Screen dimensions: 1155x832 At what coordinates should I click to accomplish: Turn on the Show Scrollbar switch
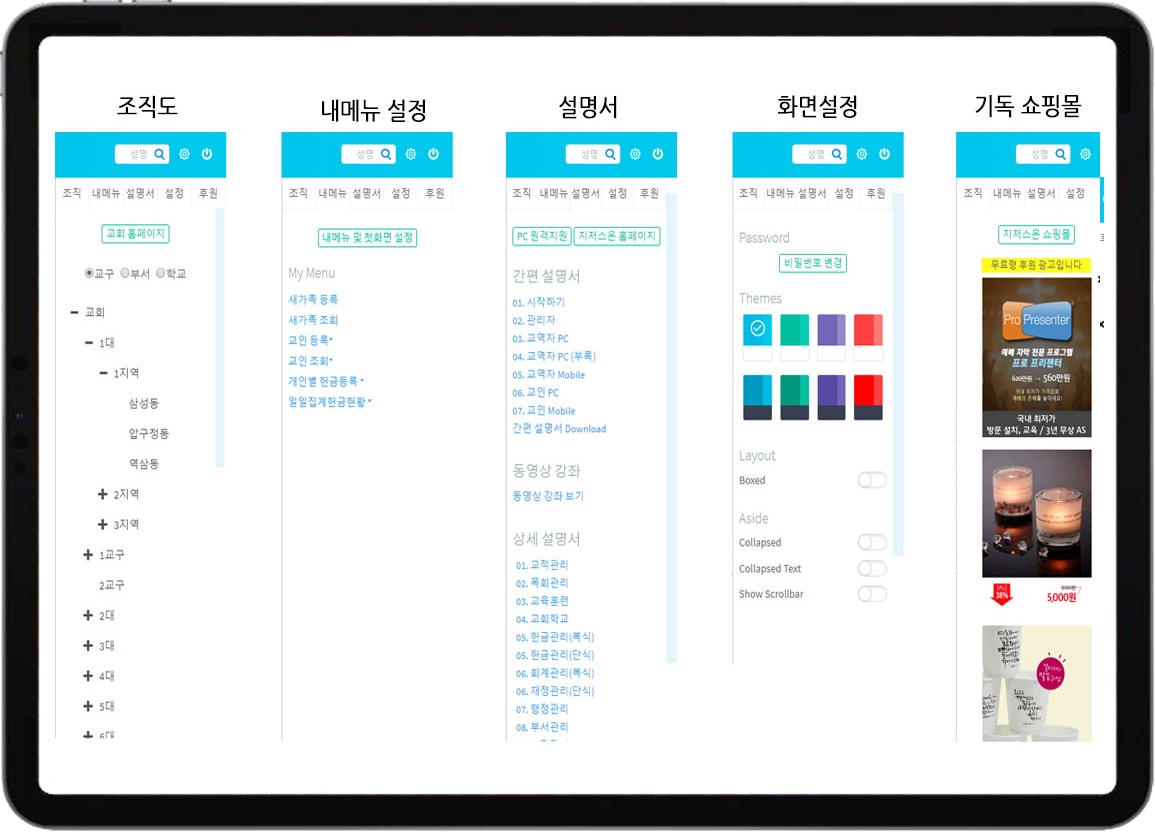point(871,594)
